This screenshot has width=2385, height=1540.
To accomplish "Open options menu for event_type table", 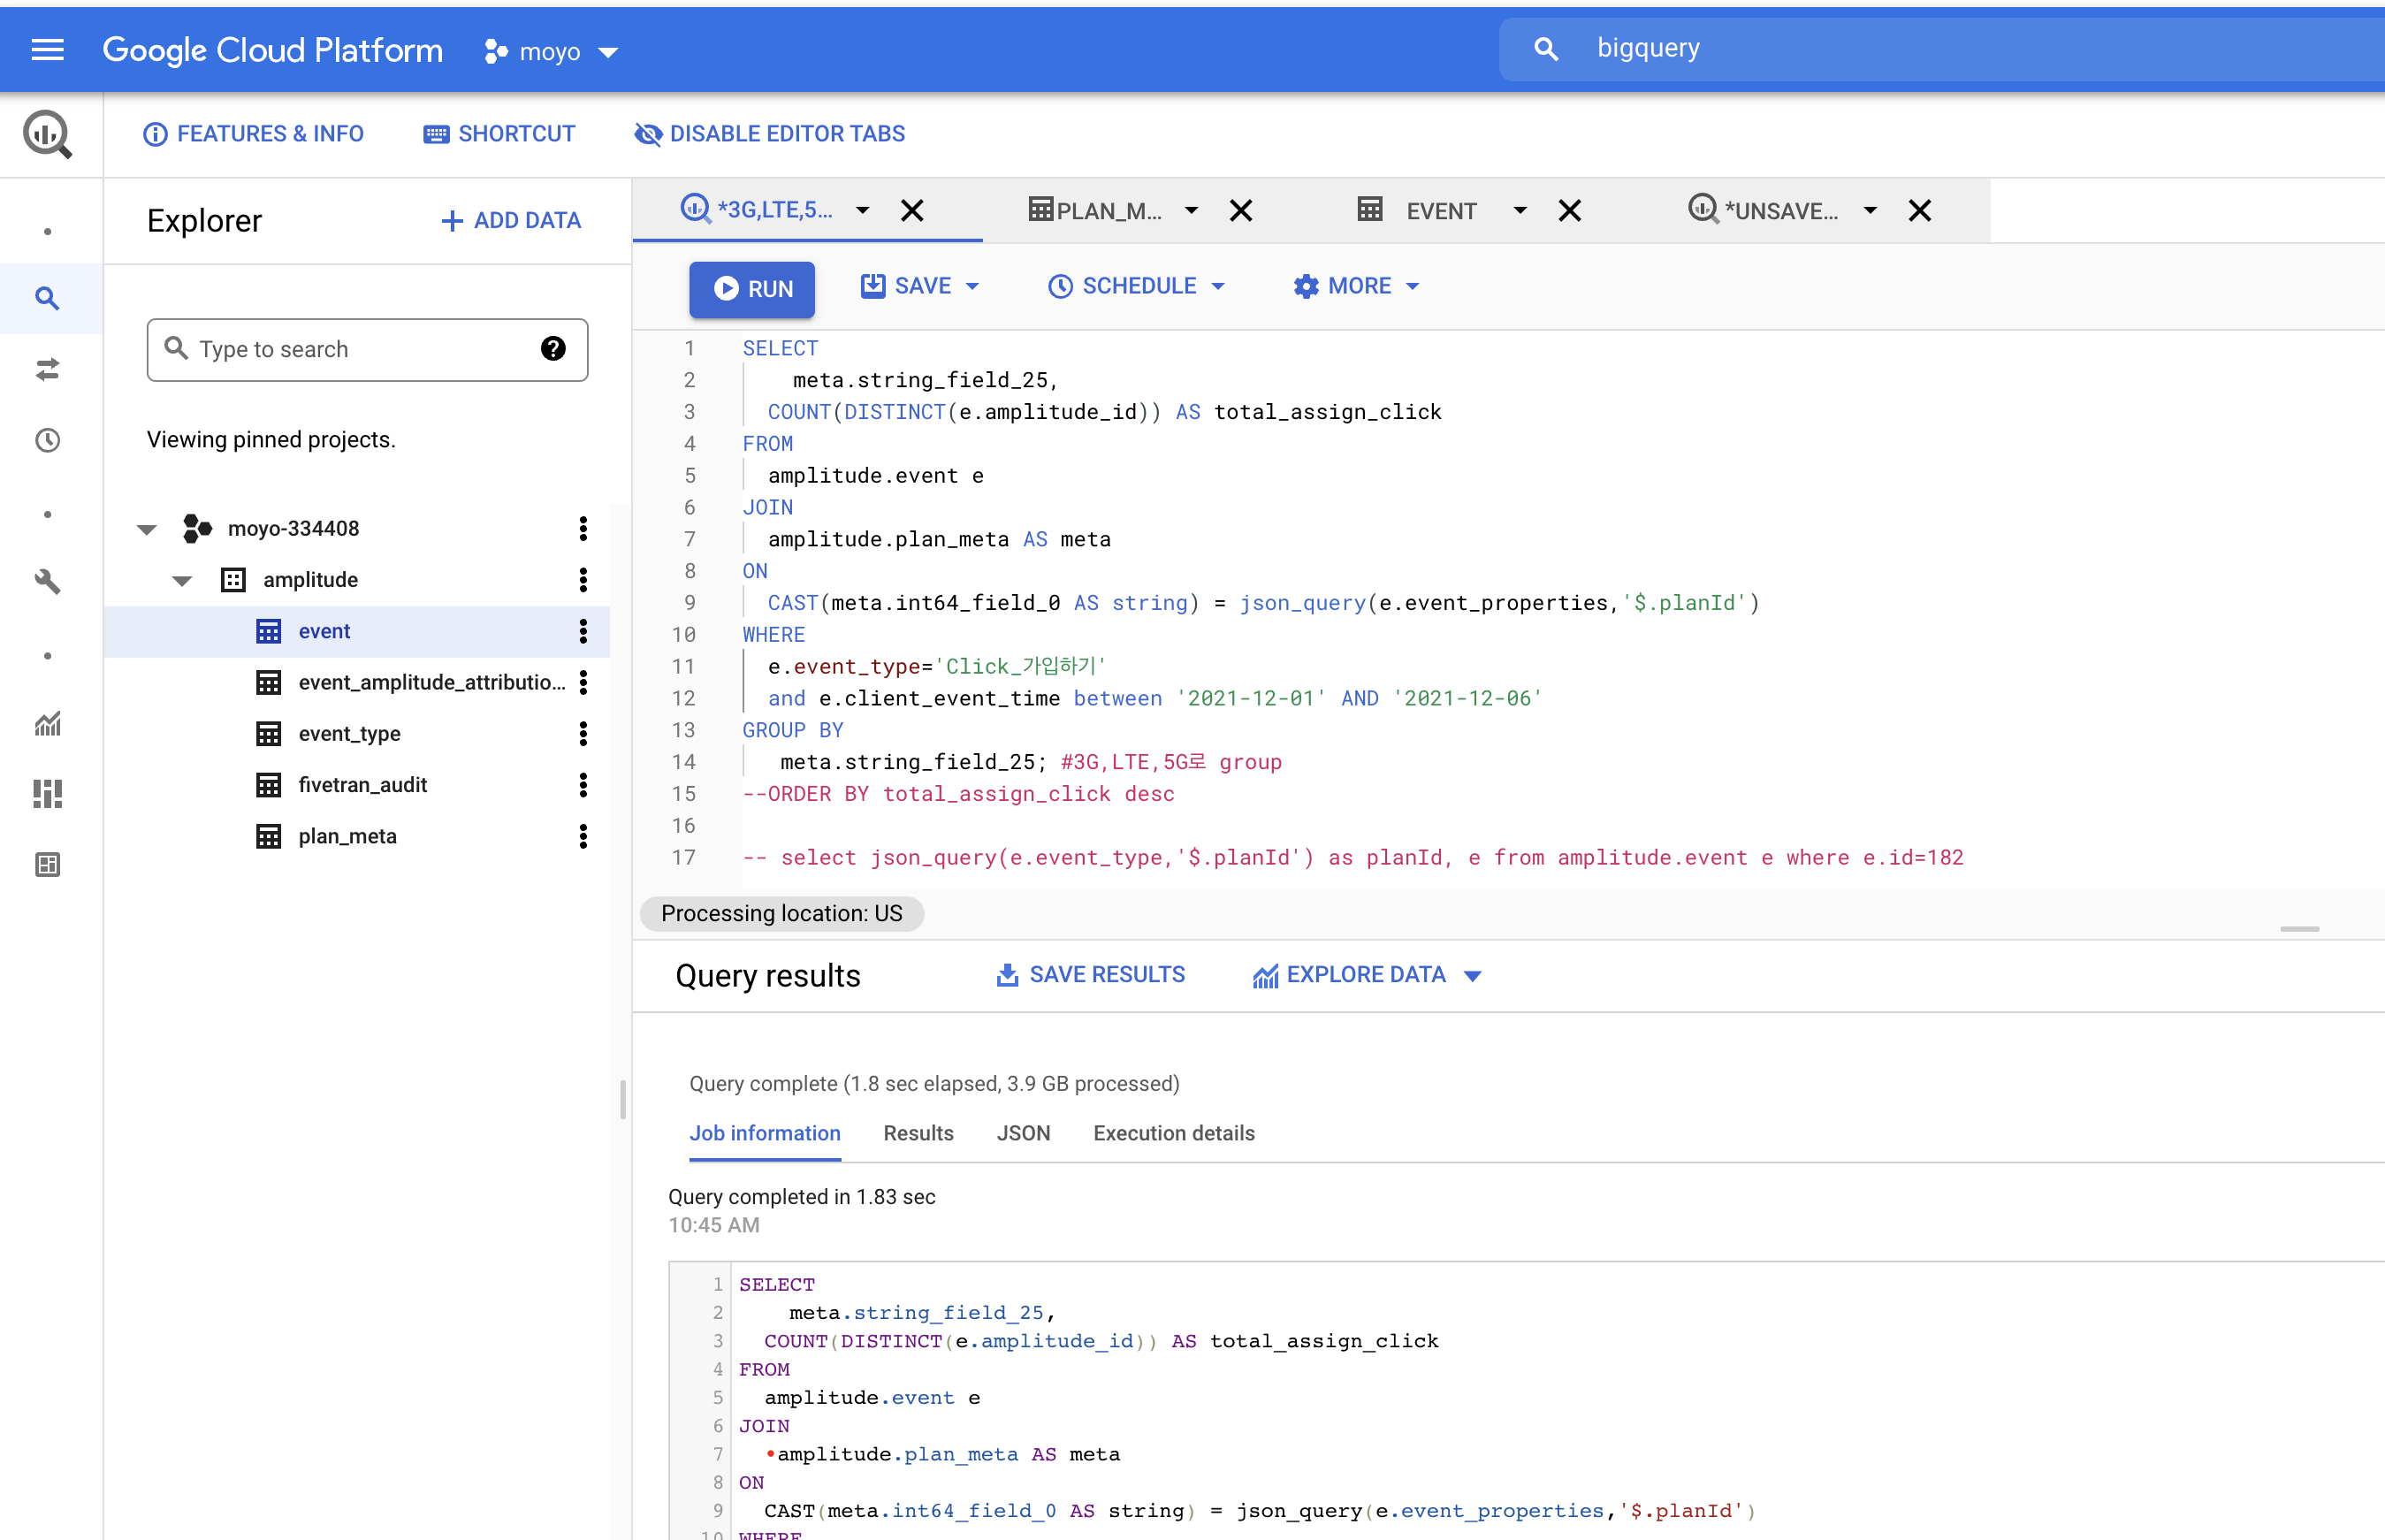I will tap(583, 733).
